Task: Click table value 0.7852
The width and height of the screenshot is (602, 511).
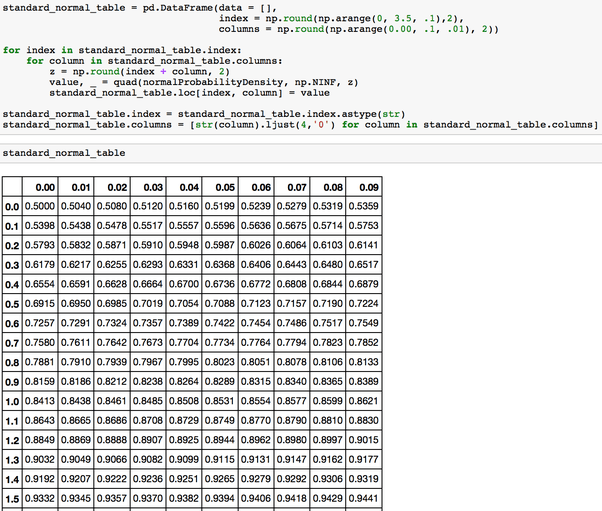Action: 364,342
